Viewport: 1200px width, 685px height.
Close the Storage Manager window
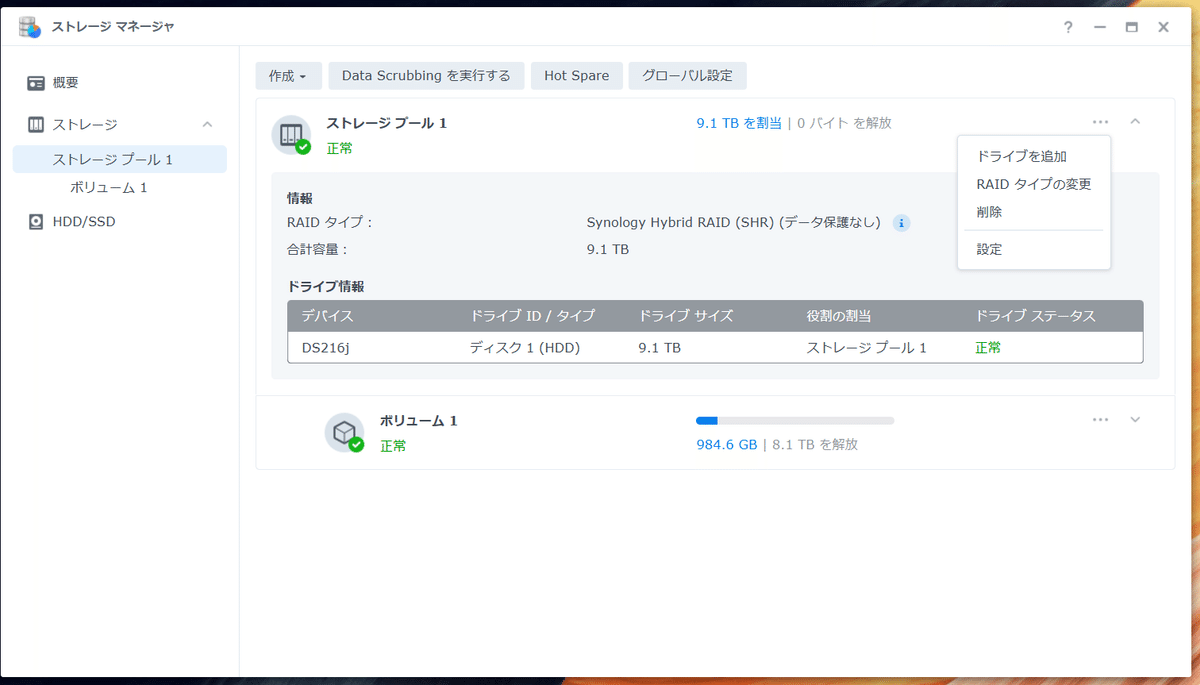click(x=1163, y=27)
